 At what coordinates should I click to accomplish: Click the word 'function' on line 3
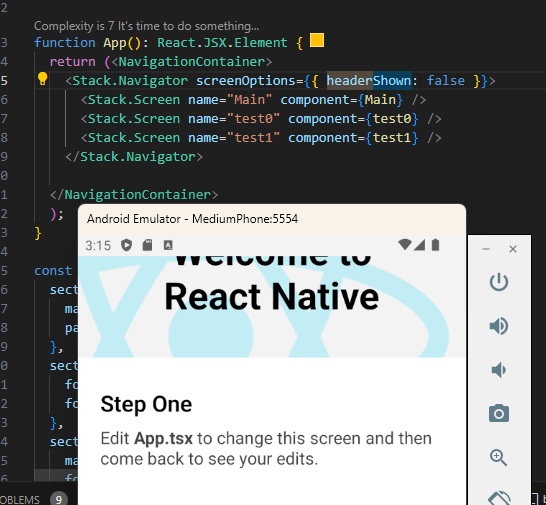[x=65, y=43]
